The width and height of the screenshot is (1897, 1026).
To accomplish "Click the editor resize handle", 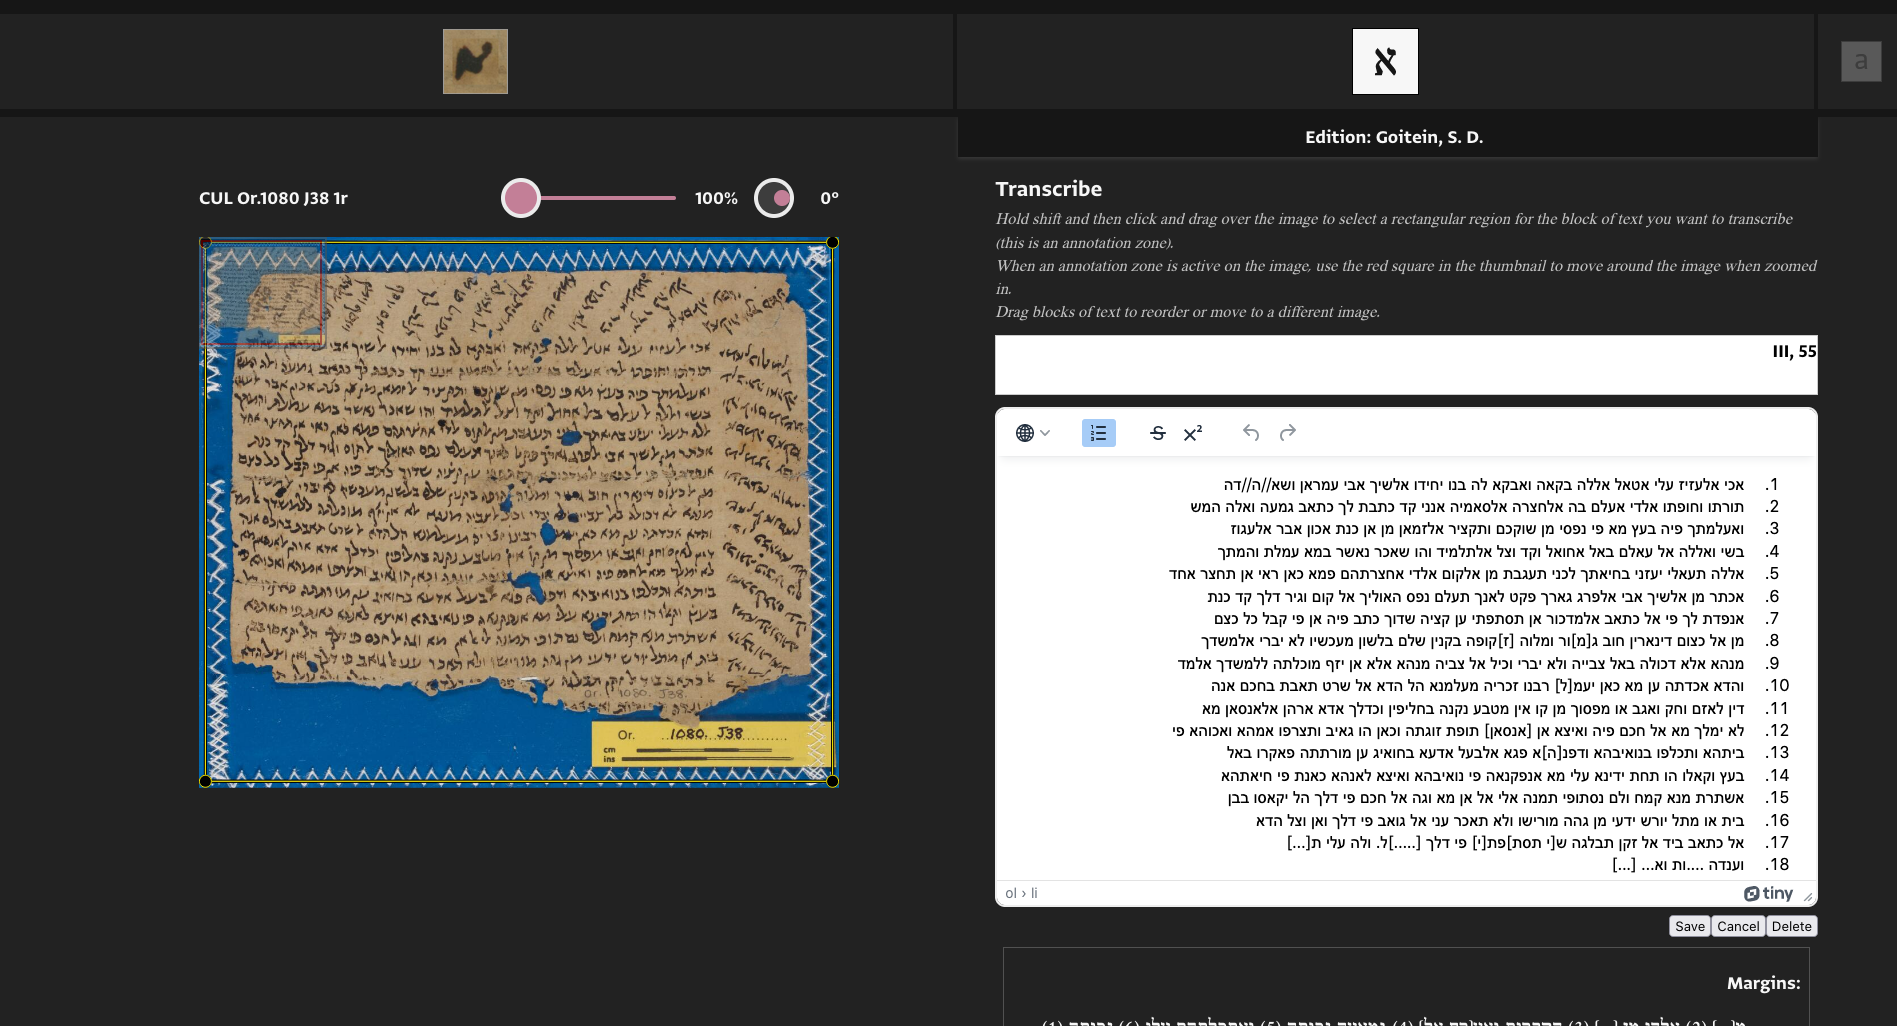I will tap(1808, 896).
